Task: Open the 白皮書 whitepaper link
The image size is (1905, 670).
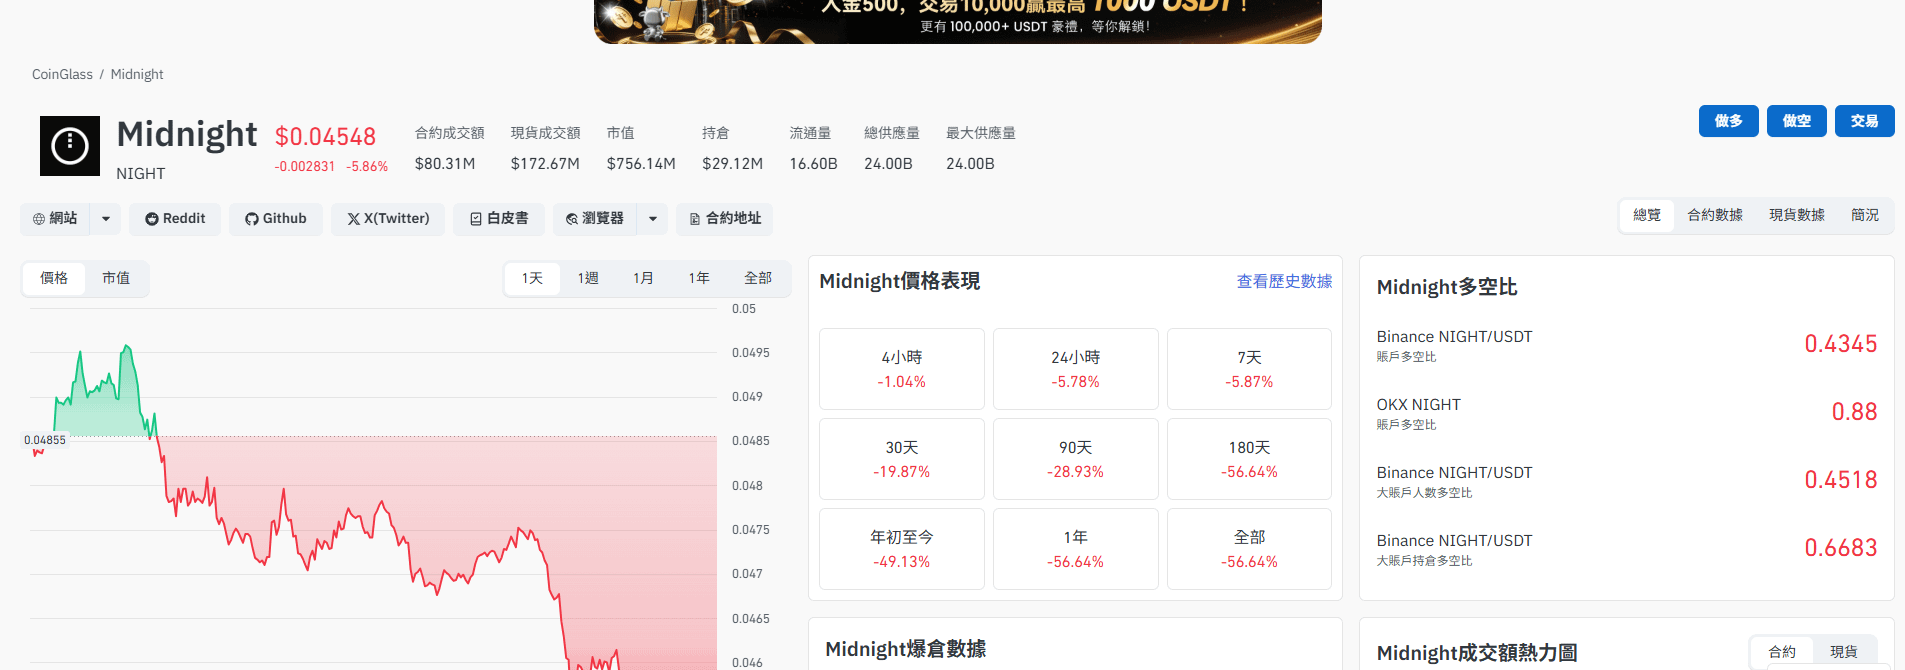Action: coord(499,219)
